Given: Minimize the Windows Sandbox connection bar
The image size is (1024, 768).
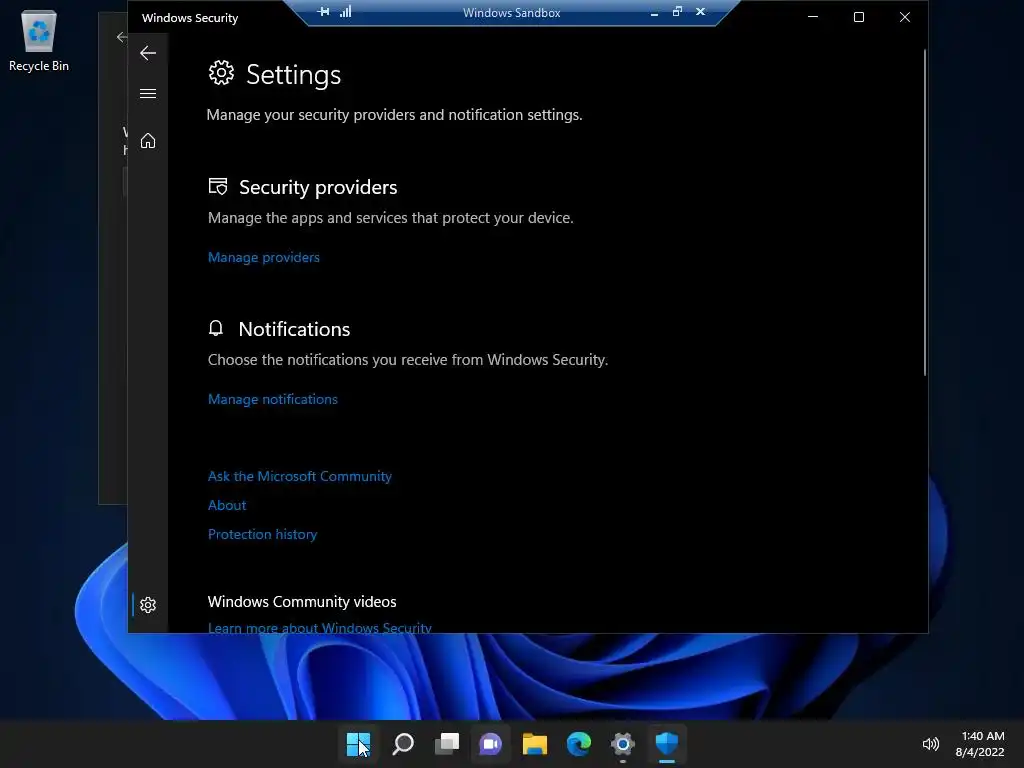Looking at the screenshot, I should [654, 12].
